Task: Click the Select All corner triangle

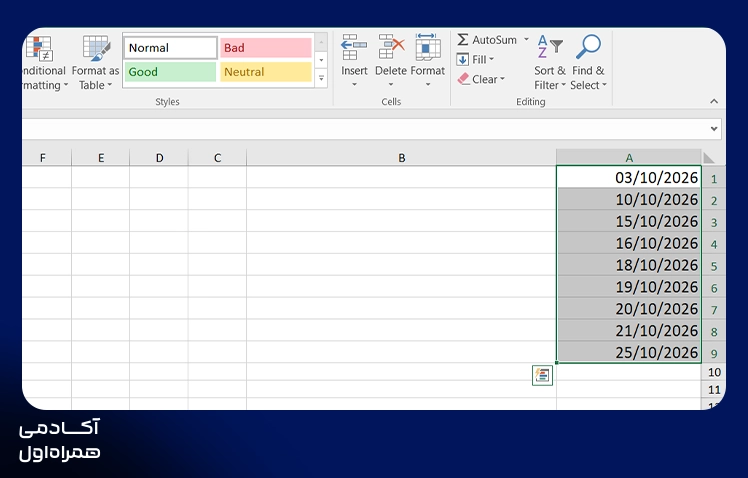Action: pos(709,158)
